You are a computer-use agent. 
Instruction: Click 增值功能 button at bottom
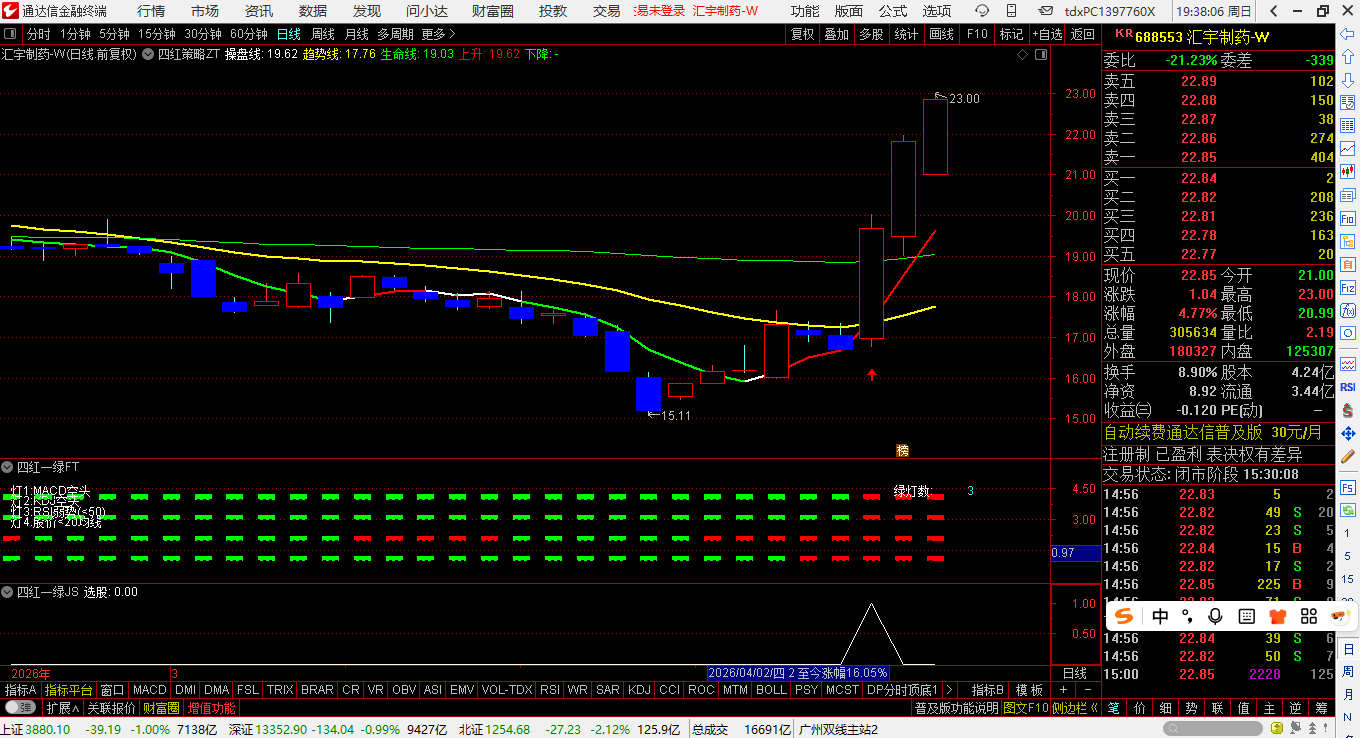(x=212, y=708)
